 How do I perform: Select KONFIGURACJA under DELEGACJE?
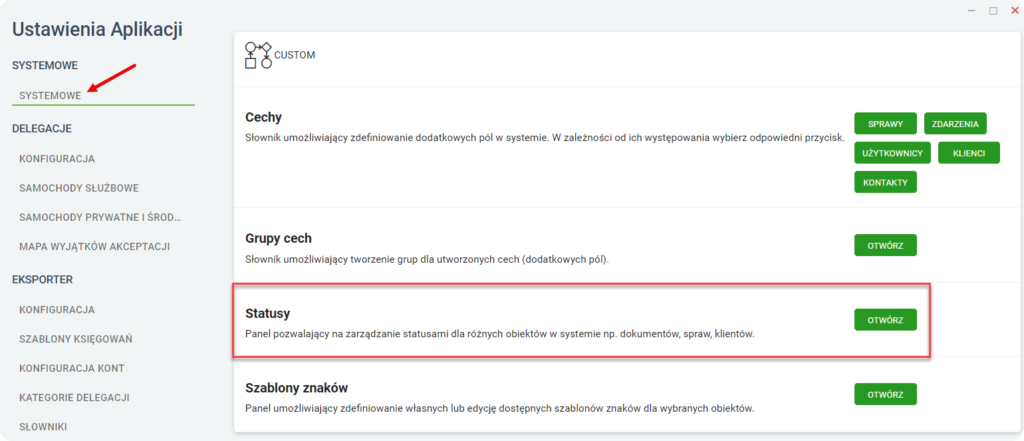click(x=57, y=159)
